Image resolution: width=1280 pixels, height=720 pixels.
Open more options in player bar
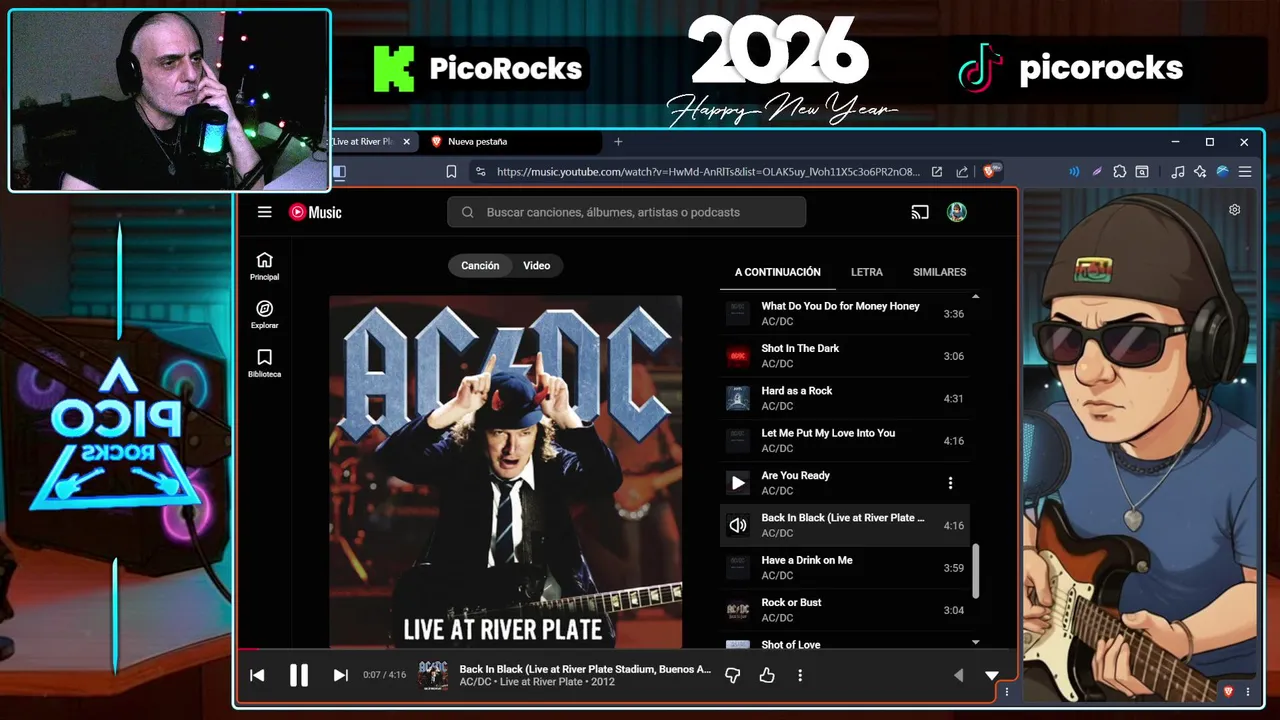click(x=800, y=675)
